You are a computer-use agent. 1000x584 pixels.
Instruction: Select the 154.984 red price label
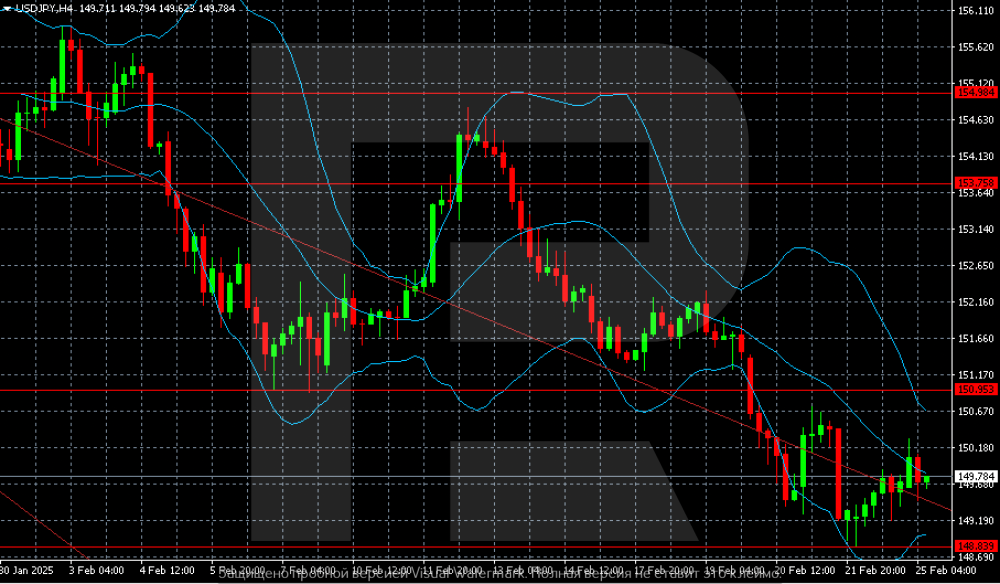coord(975,92)
